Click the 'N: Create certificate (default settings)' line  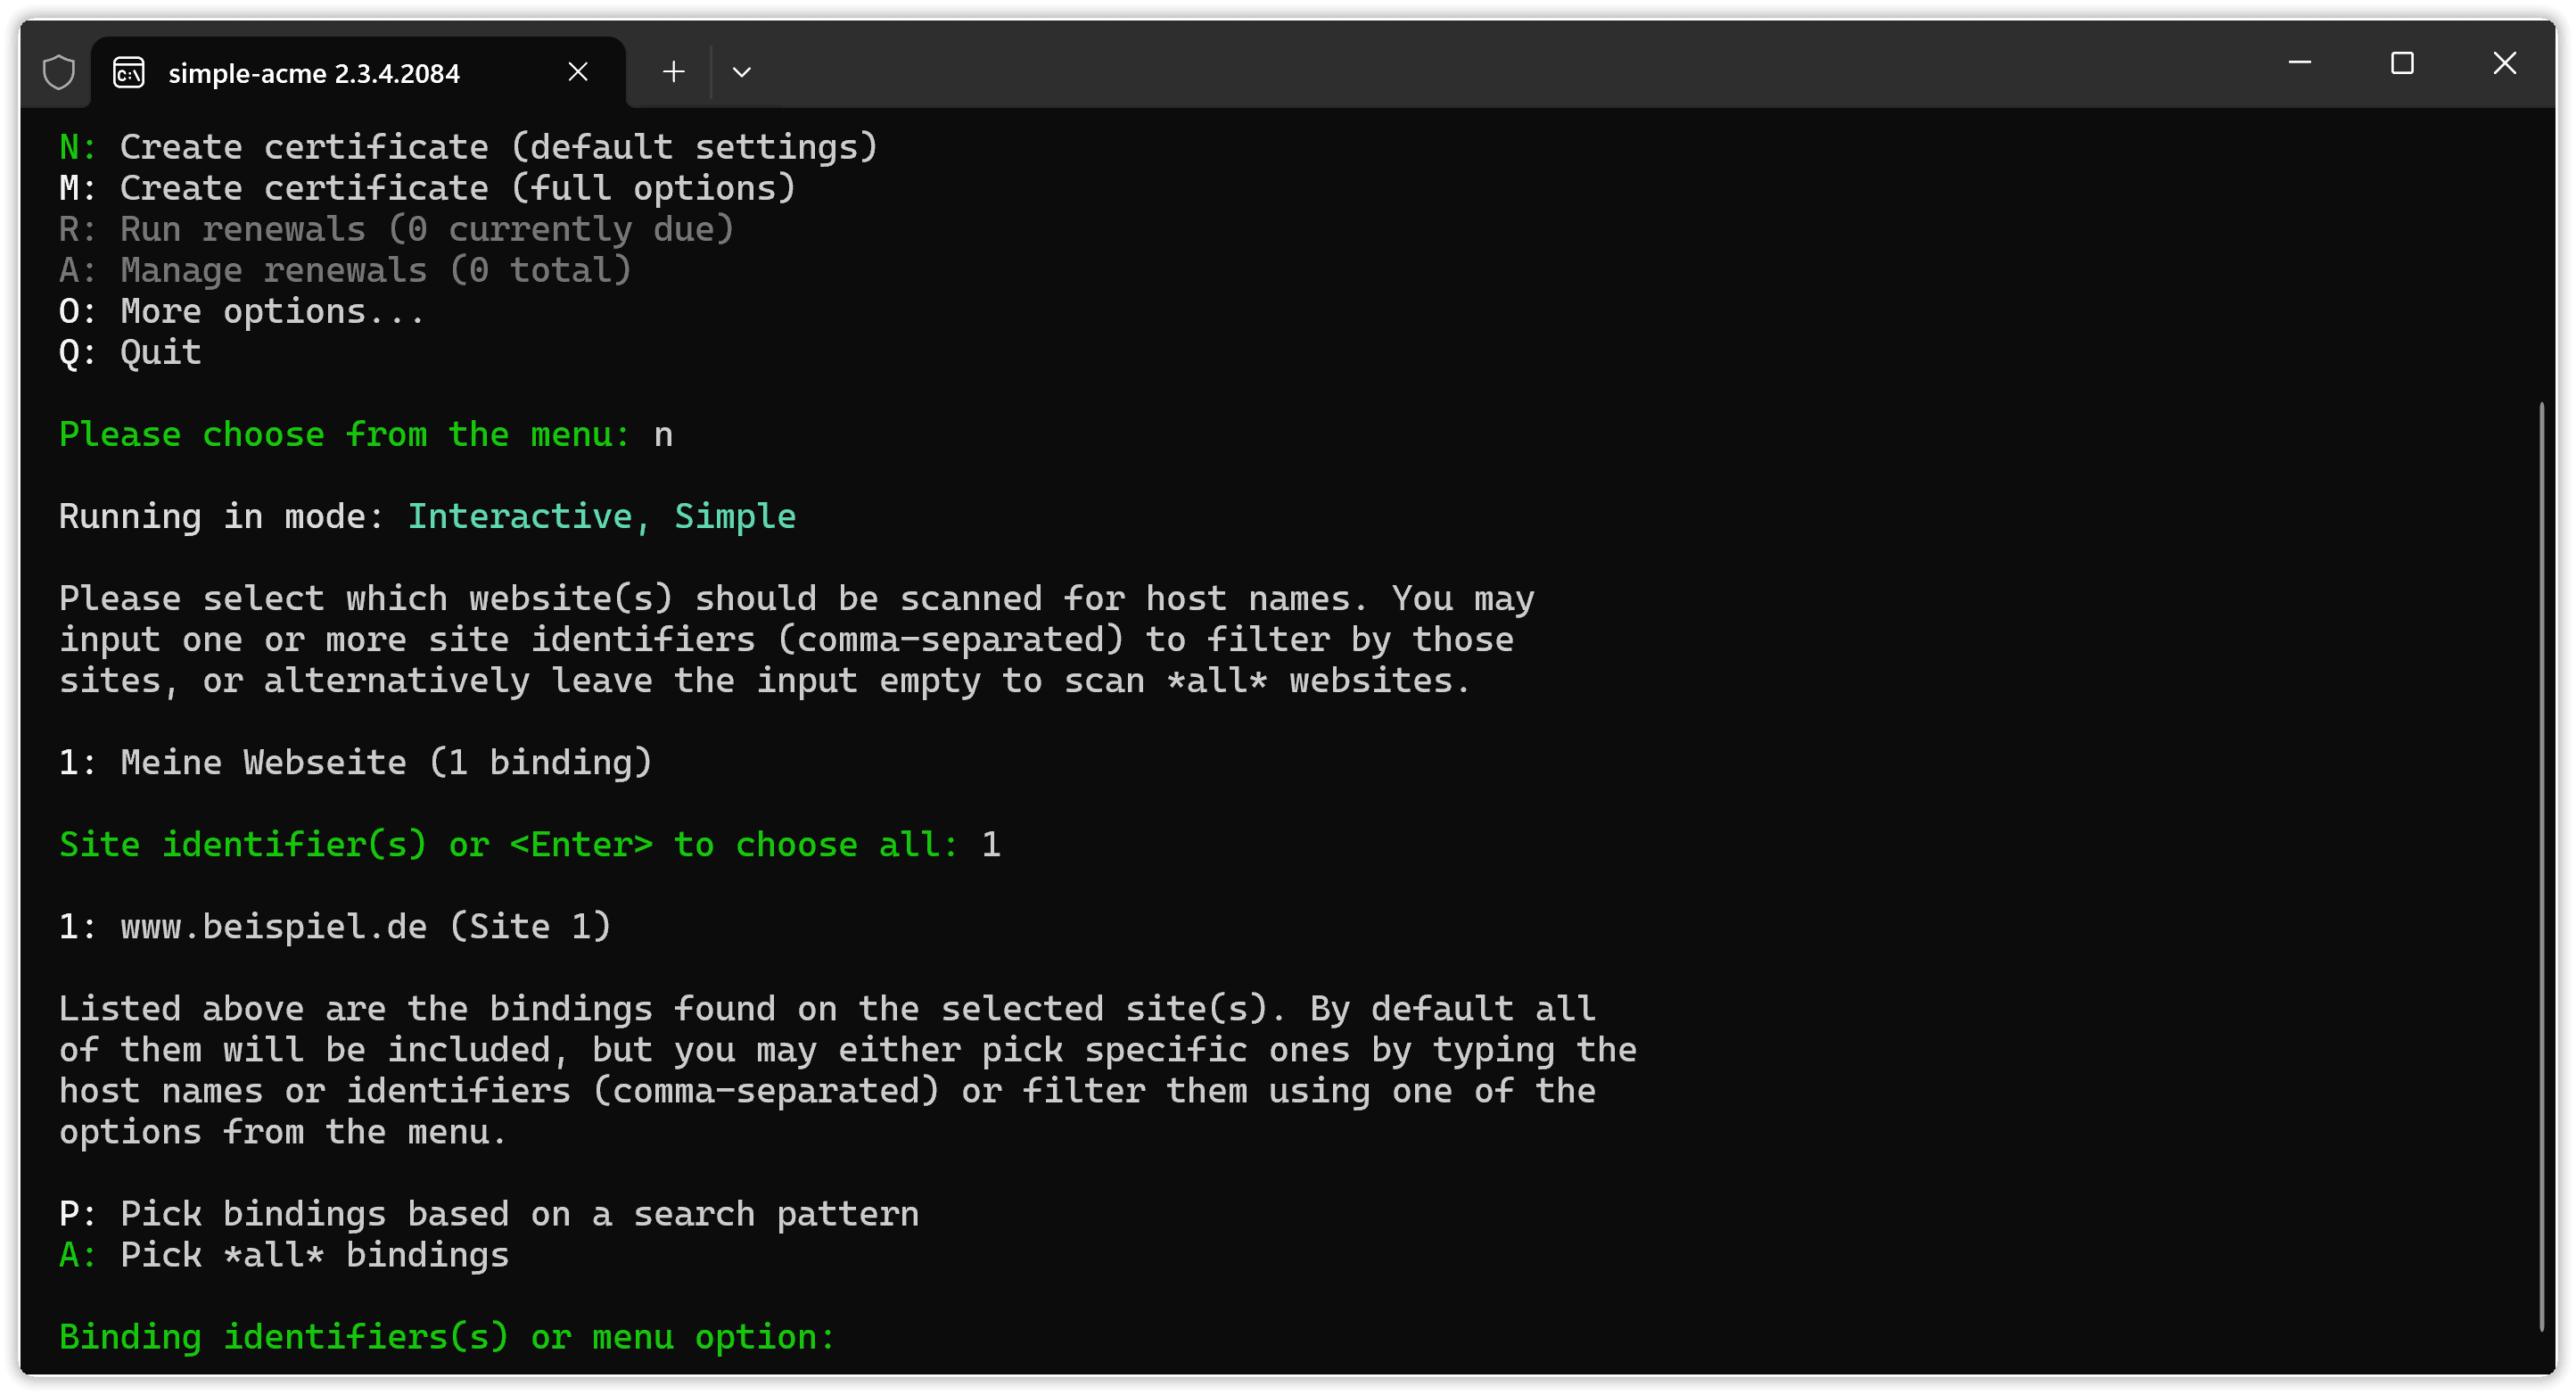pos(468,147)
